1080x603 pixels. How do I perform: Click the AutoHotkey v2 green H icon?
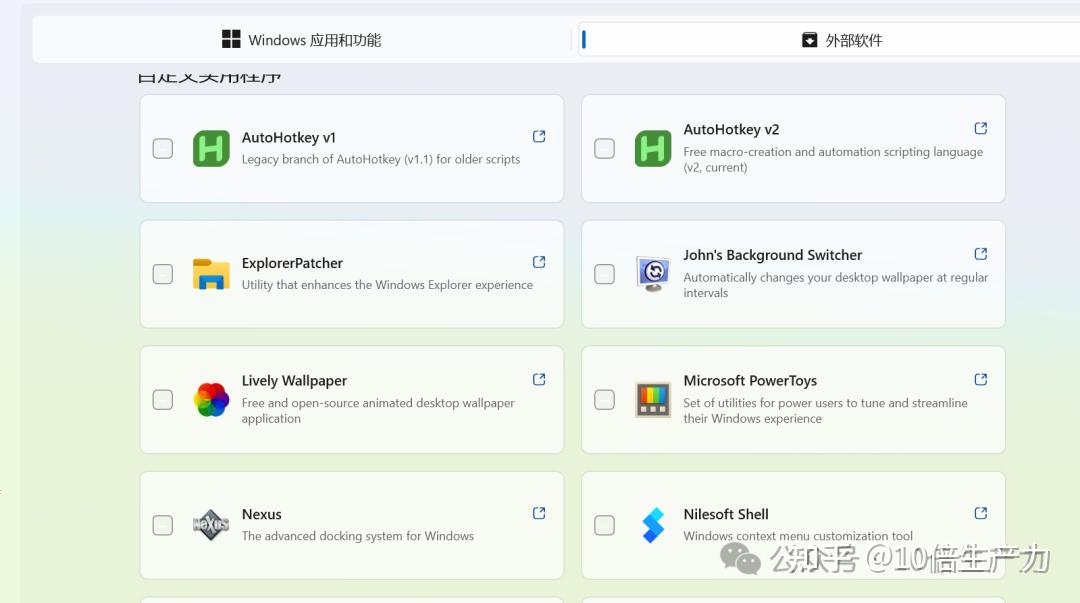coord(652,148)
